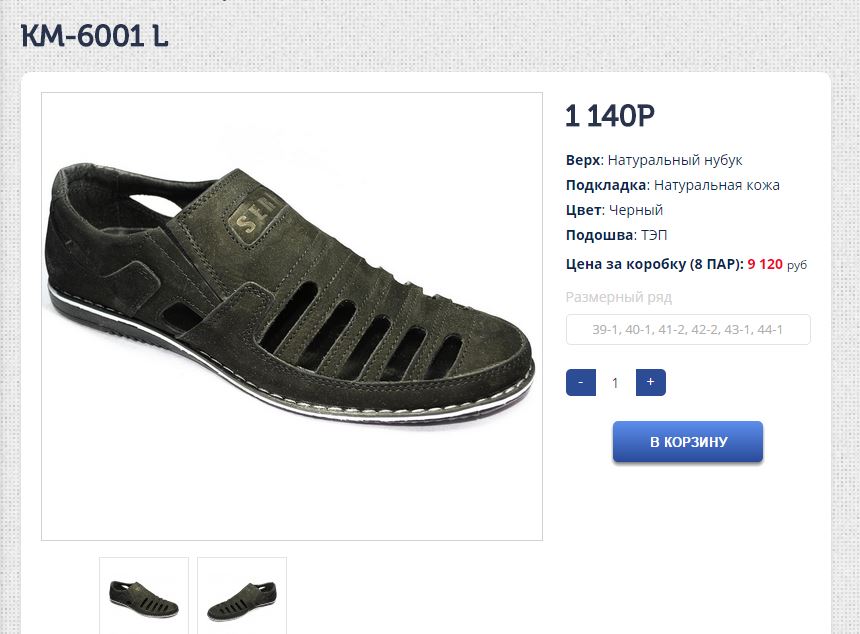Click the quantity input field
Screen dimensions: 860x634
coord(616,382)
